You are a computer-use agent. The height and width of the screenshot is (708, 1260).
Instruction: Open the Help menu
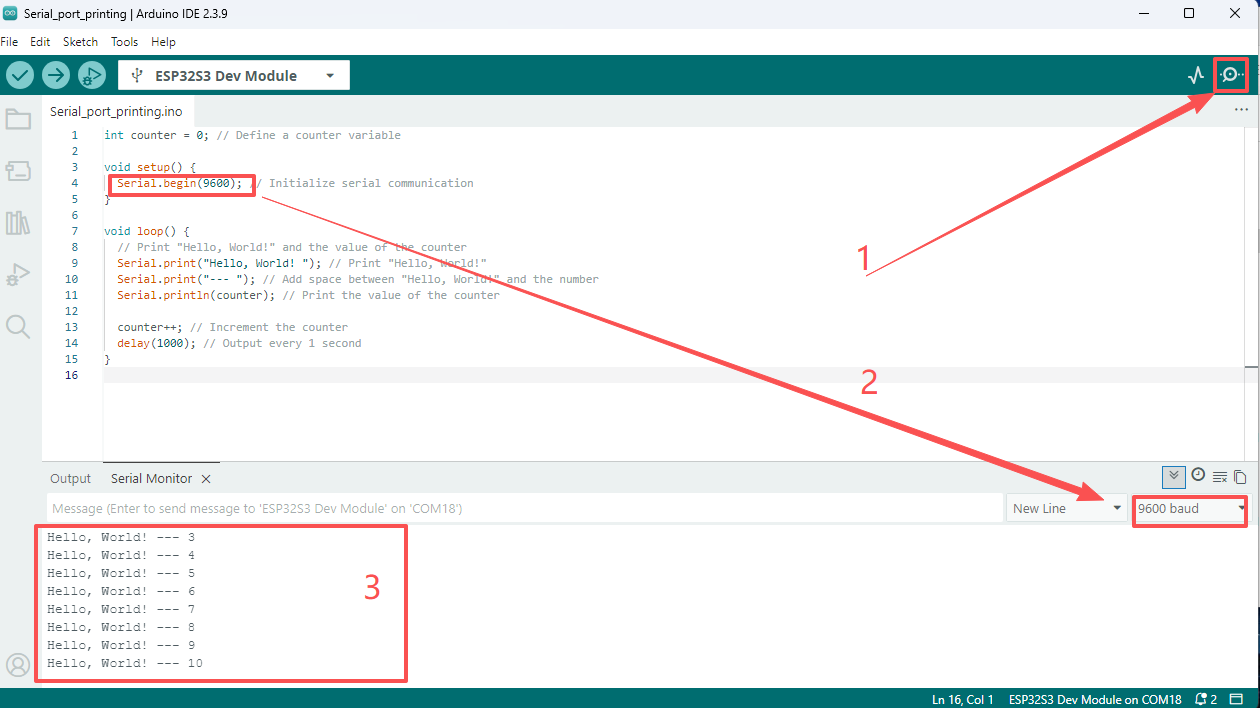(x=163, y=42)
